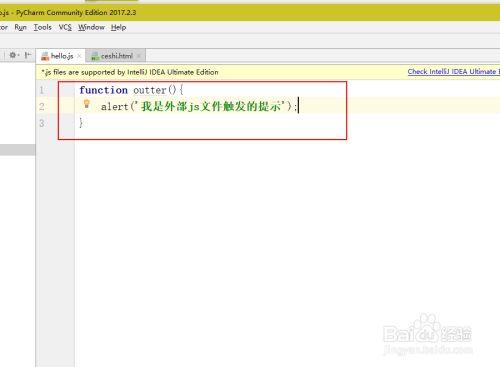Open the VCS menu

65,27
